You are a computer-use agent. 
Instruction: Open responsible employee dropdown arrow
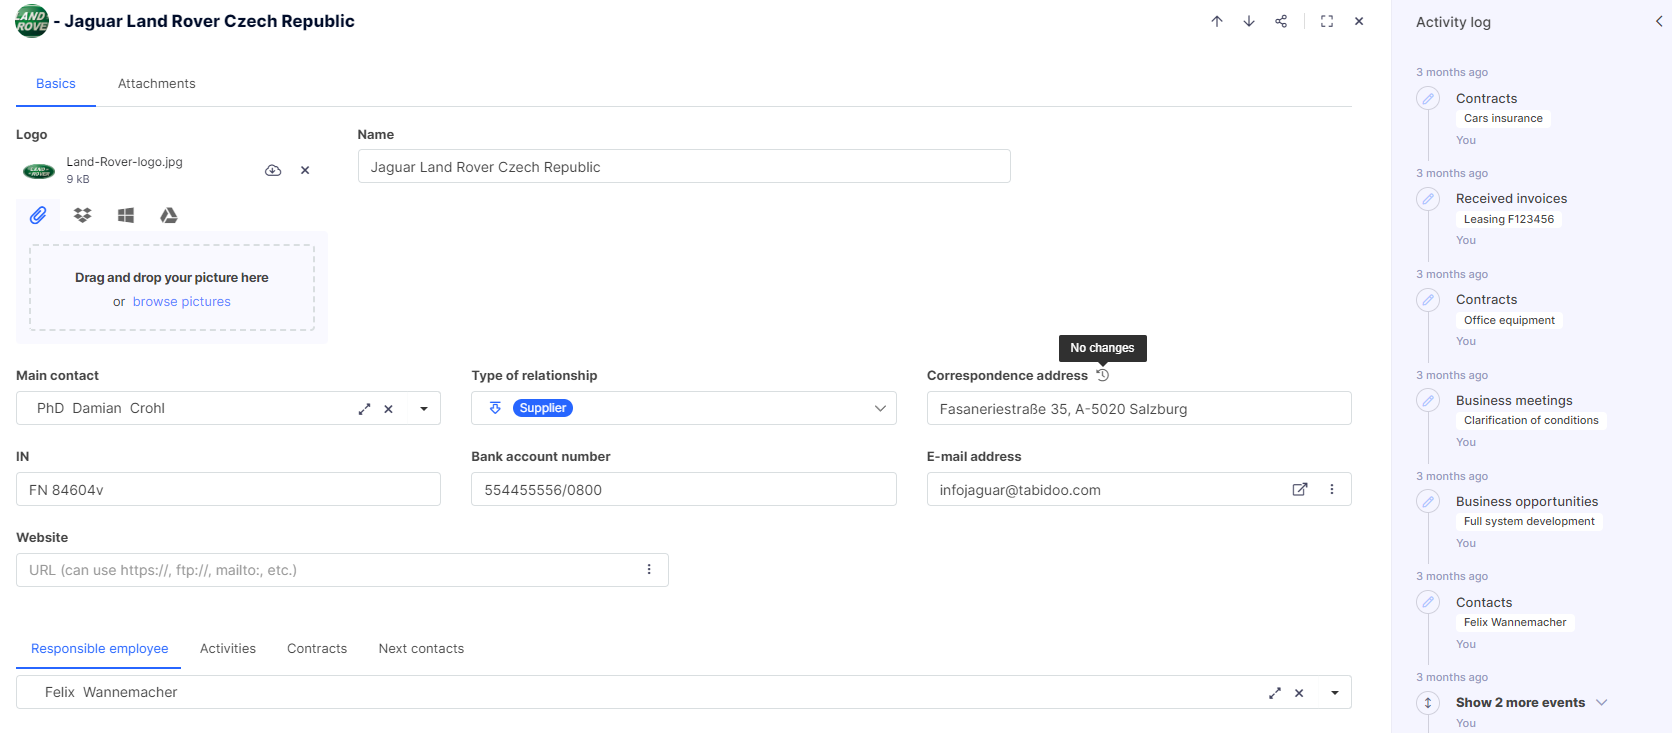1335,693
